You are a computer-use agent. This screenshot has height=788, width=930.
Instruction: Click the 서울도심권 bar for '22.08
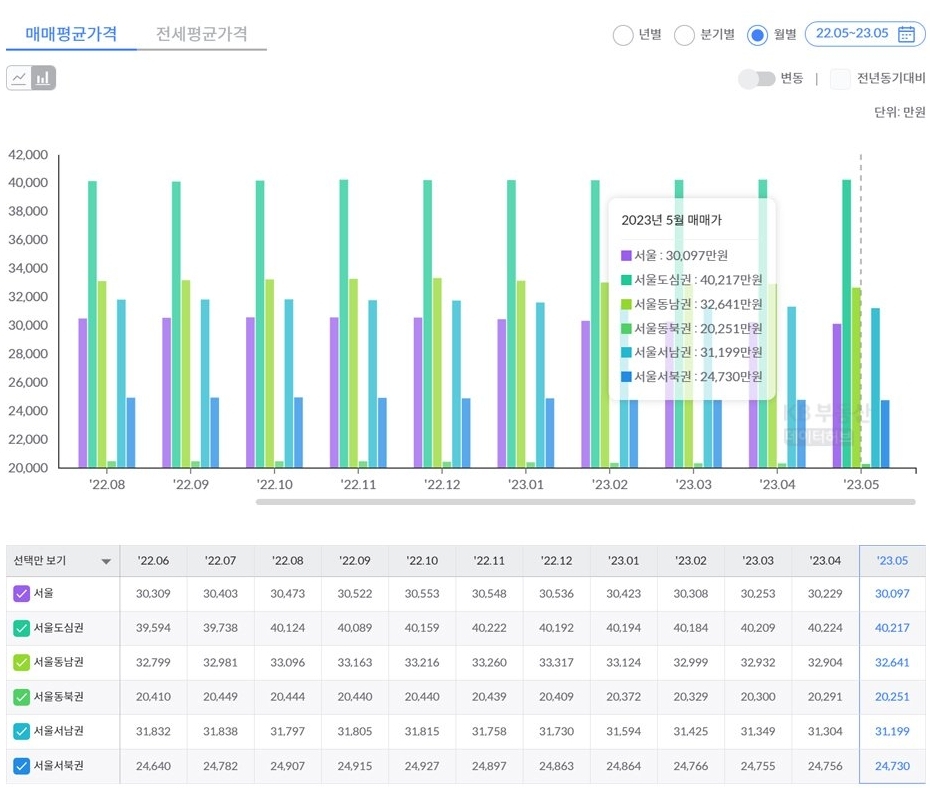pos(93,324)
